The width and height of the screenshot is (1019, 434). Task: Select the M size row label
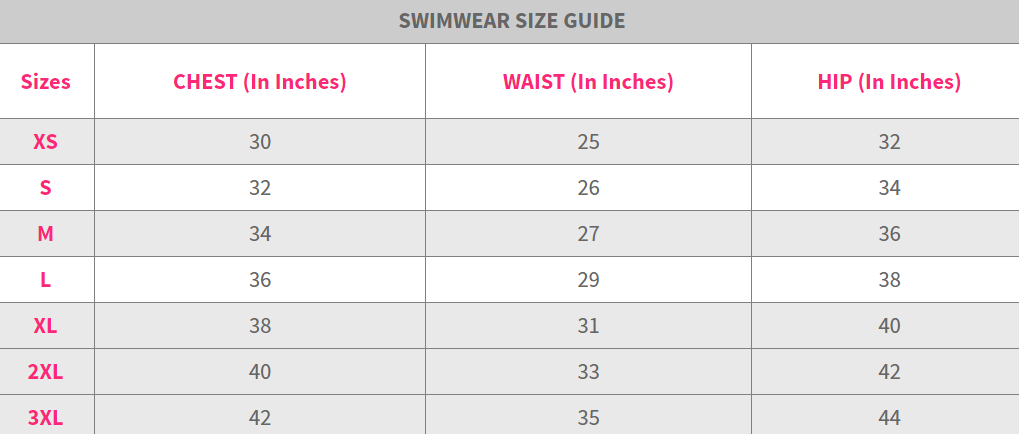click(x=45, y=233)
